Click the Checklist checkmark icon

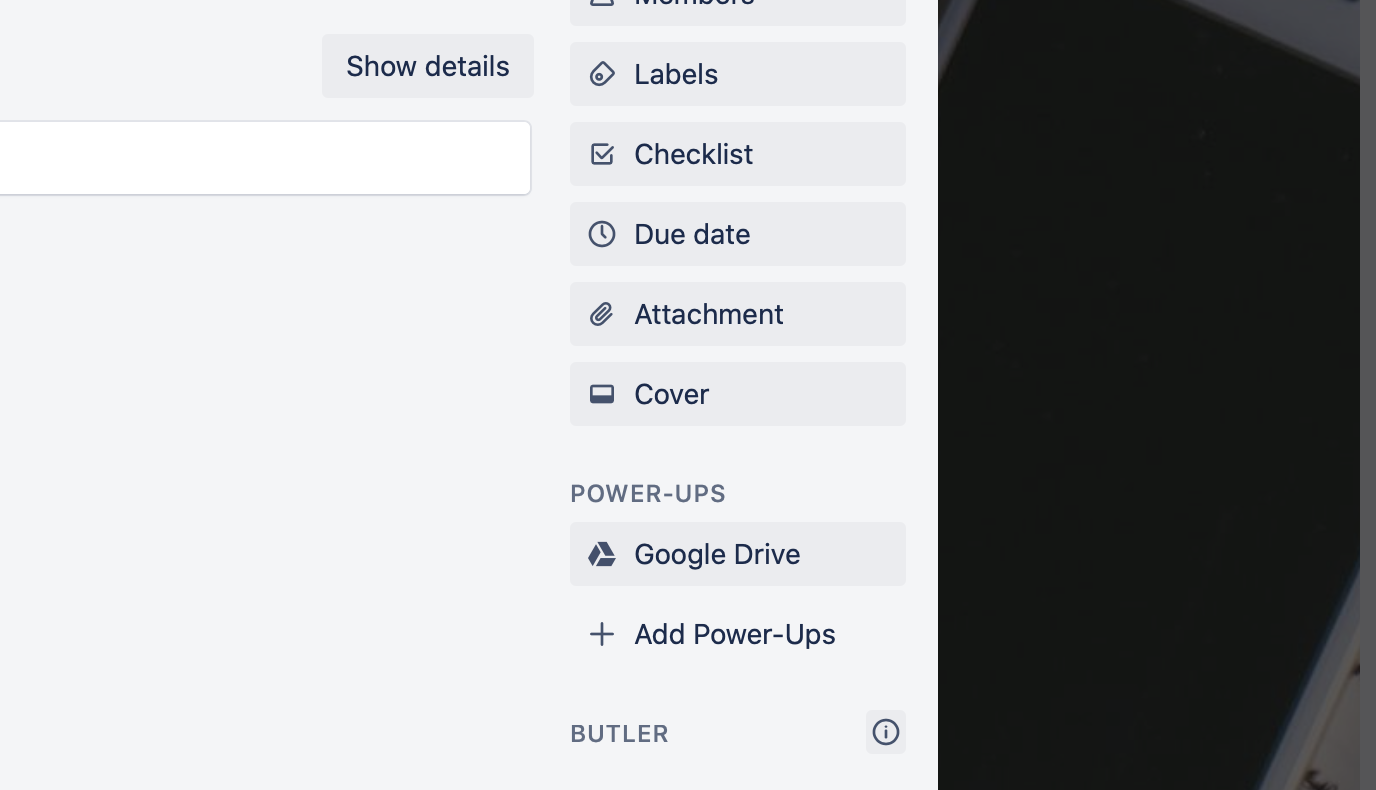point(601,154)
